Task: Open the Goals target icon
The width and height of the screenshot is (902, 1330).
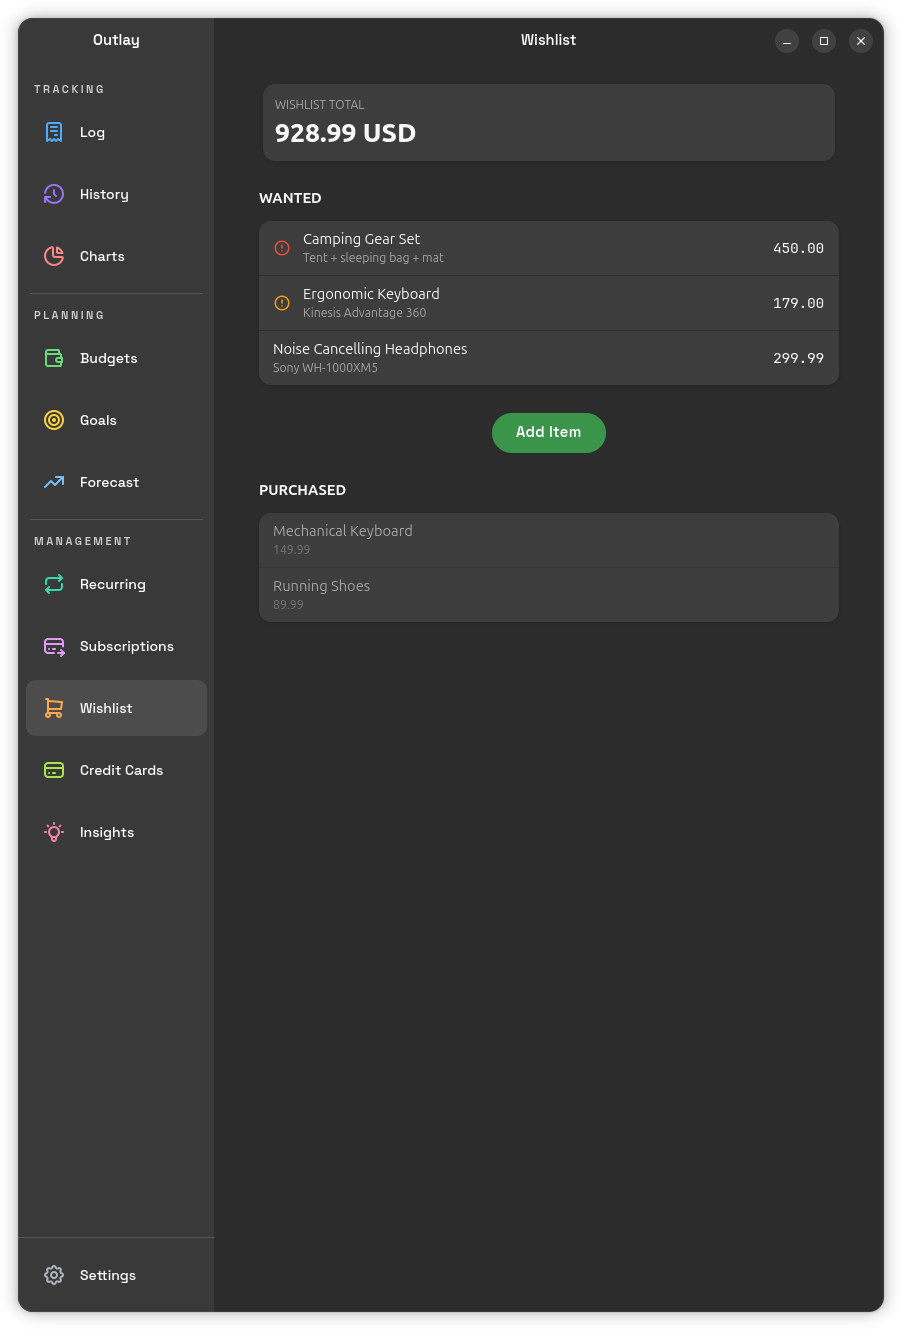Action: click(x=54, y=420)
